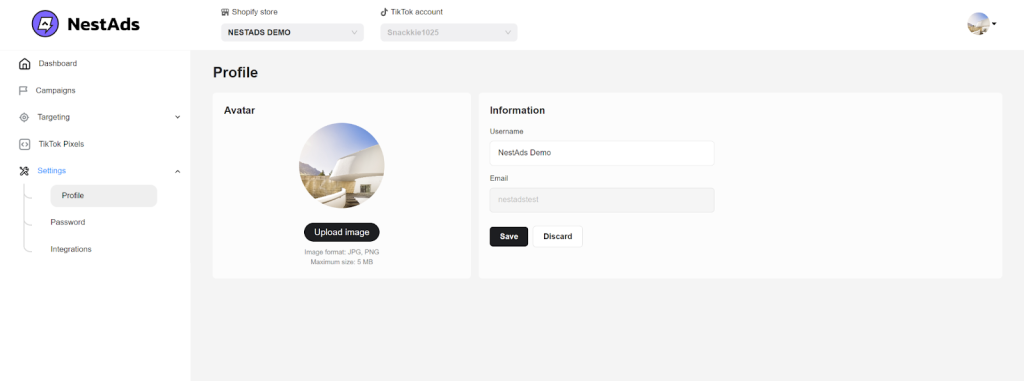Go to the Password settings page
Viewport: 1024px width, 381px height.
coord(68,222)
